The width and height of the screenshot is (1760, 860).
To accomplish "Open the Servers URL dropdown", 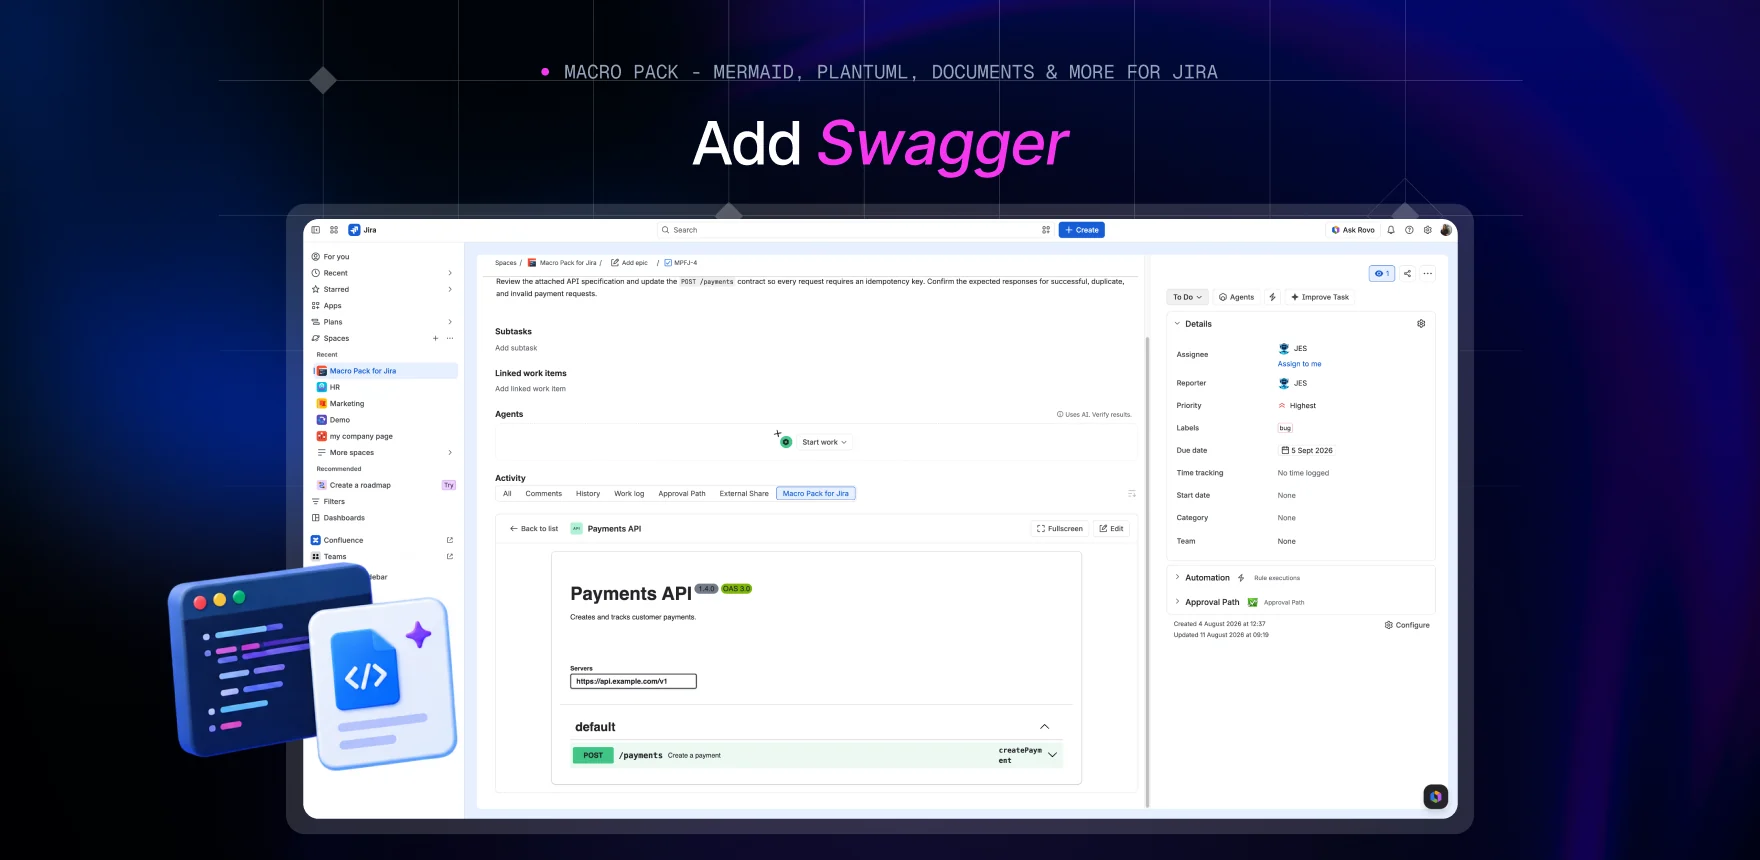I will click(x=633, y=681).
